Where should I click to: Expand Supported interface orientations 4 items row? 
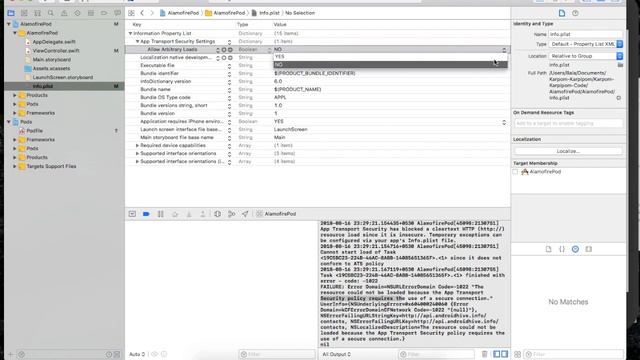click(x=138, y=162)
